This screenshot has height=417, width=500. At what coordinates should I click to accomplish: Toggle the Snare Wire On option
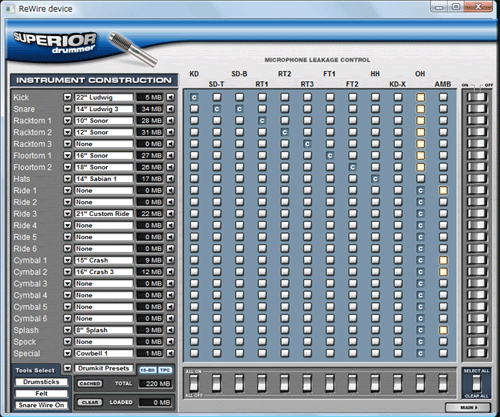(x=41, y=405)
